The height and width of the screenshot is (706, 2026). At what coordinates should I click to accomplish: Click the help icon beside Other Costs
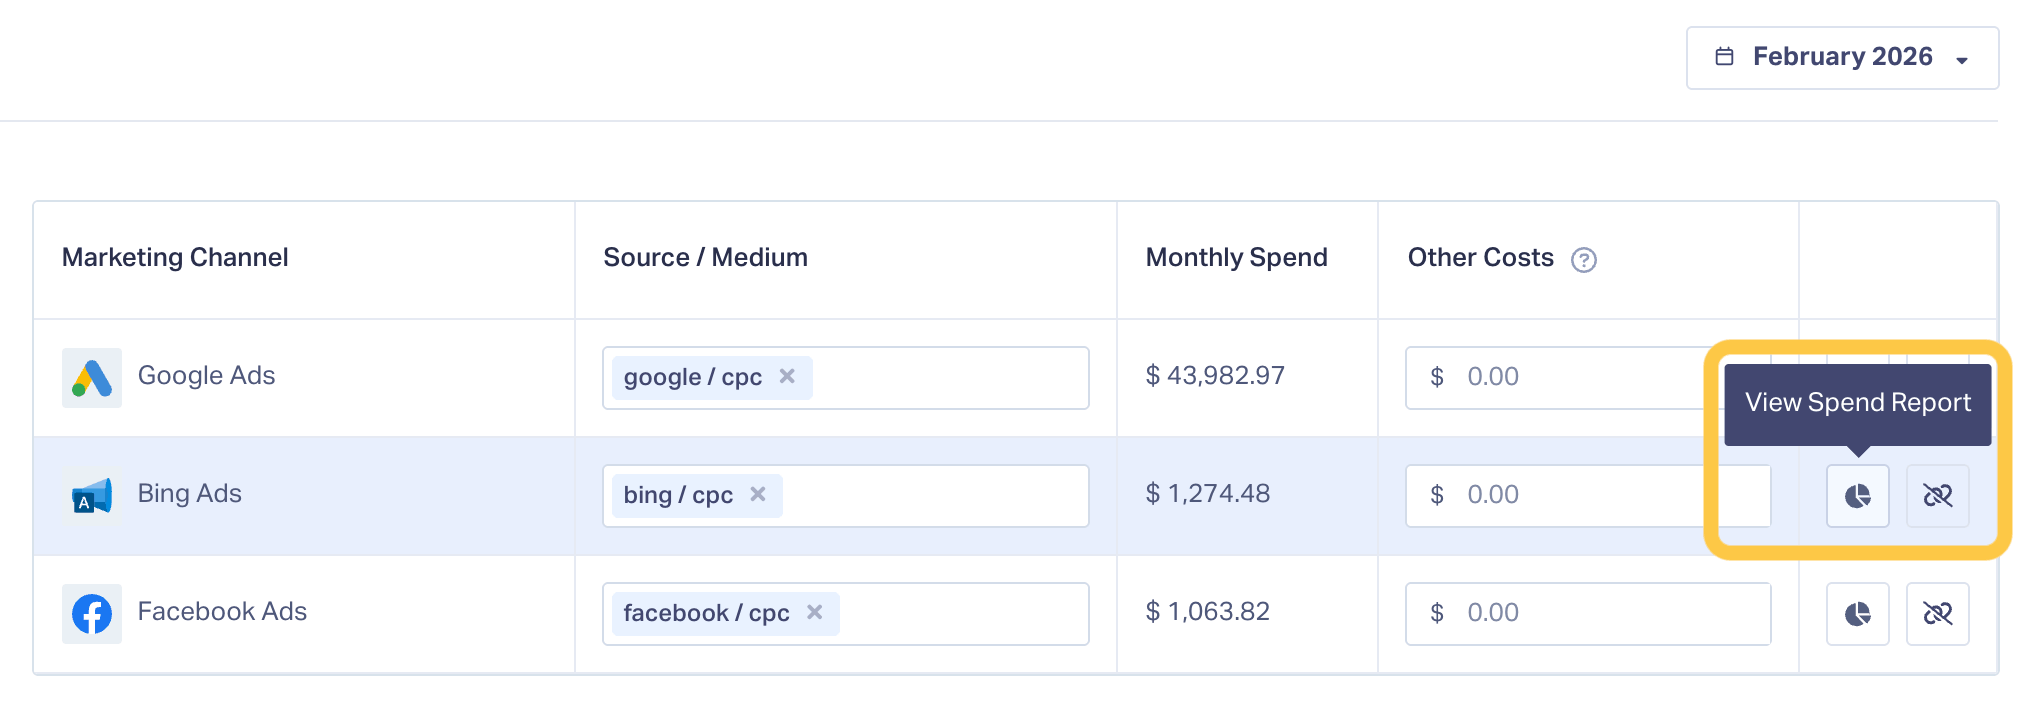[1583, 260]
